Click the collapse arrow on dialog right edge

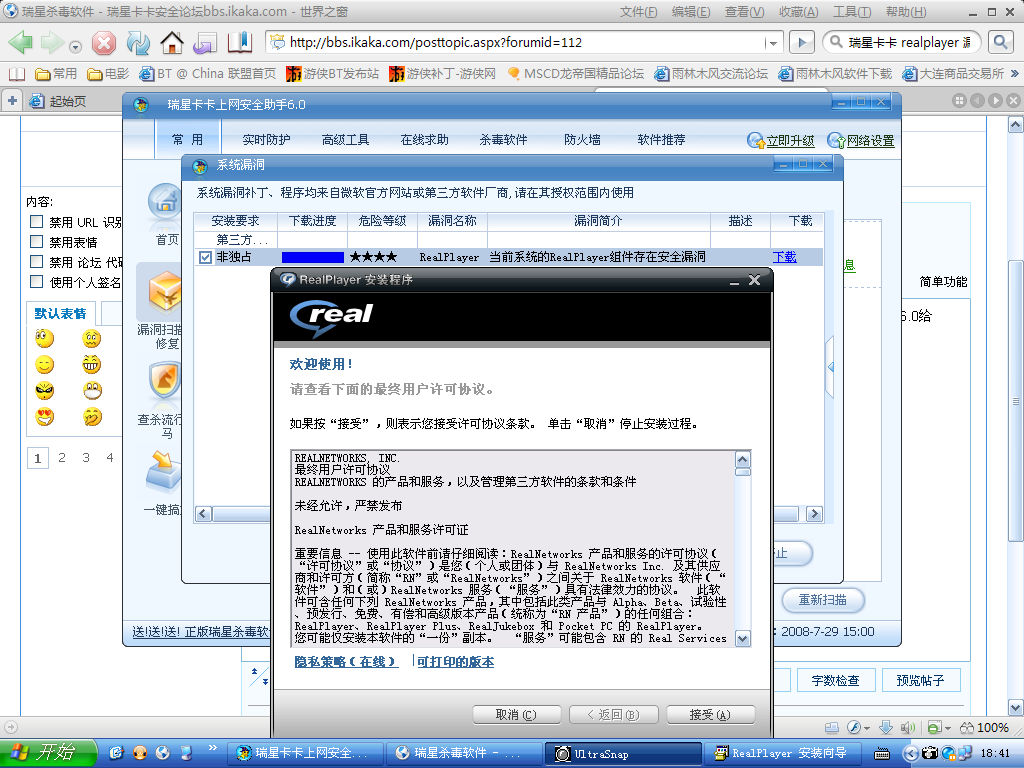[x=831, y=367]
